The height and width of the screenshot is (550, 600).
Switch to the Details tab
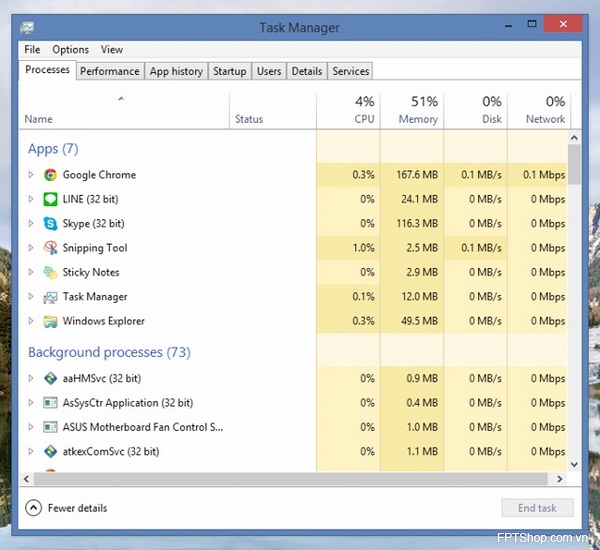pyautogui.click(x=307, y=71)
